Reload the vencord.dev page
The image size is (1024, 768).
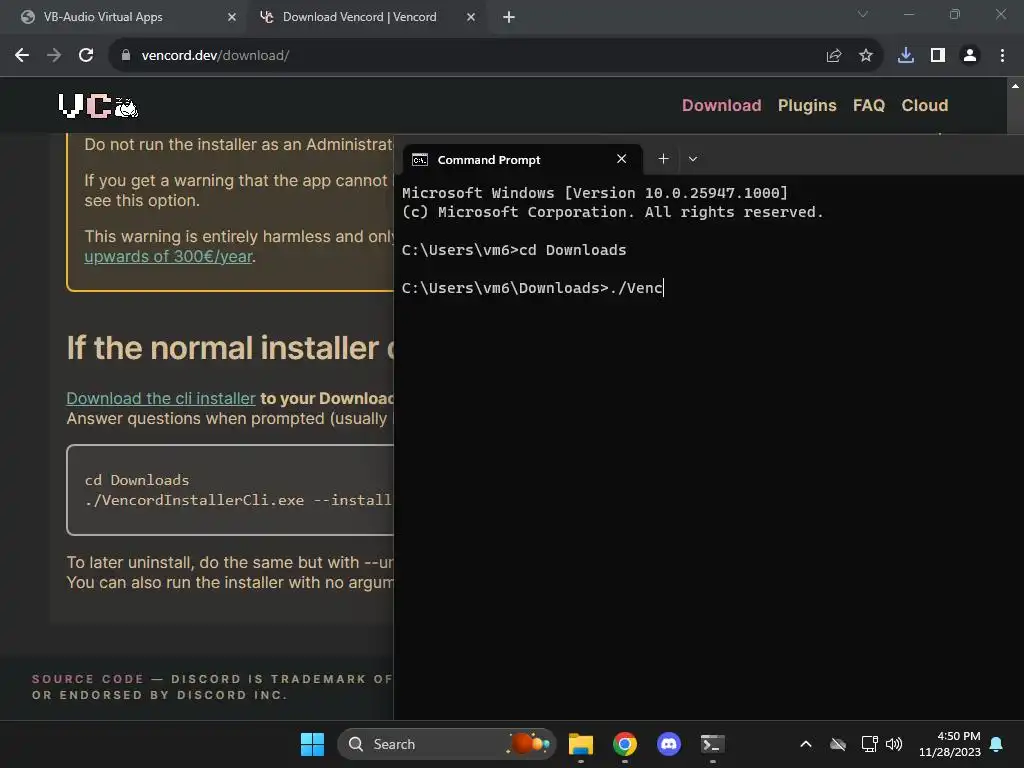[86, 56]
